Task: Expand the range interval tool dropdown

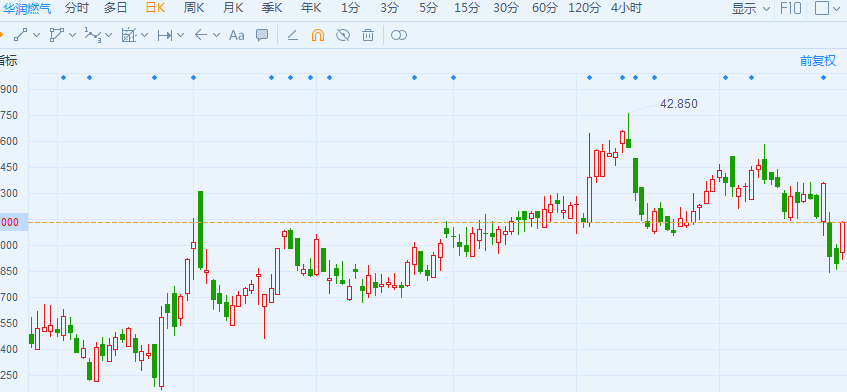Action: point(180,35)
